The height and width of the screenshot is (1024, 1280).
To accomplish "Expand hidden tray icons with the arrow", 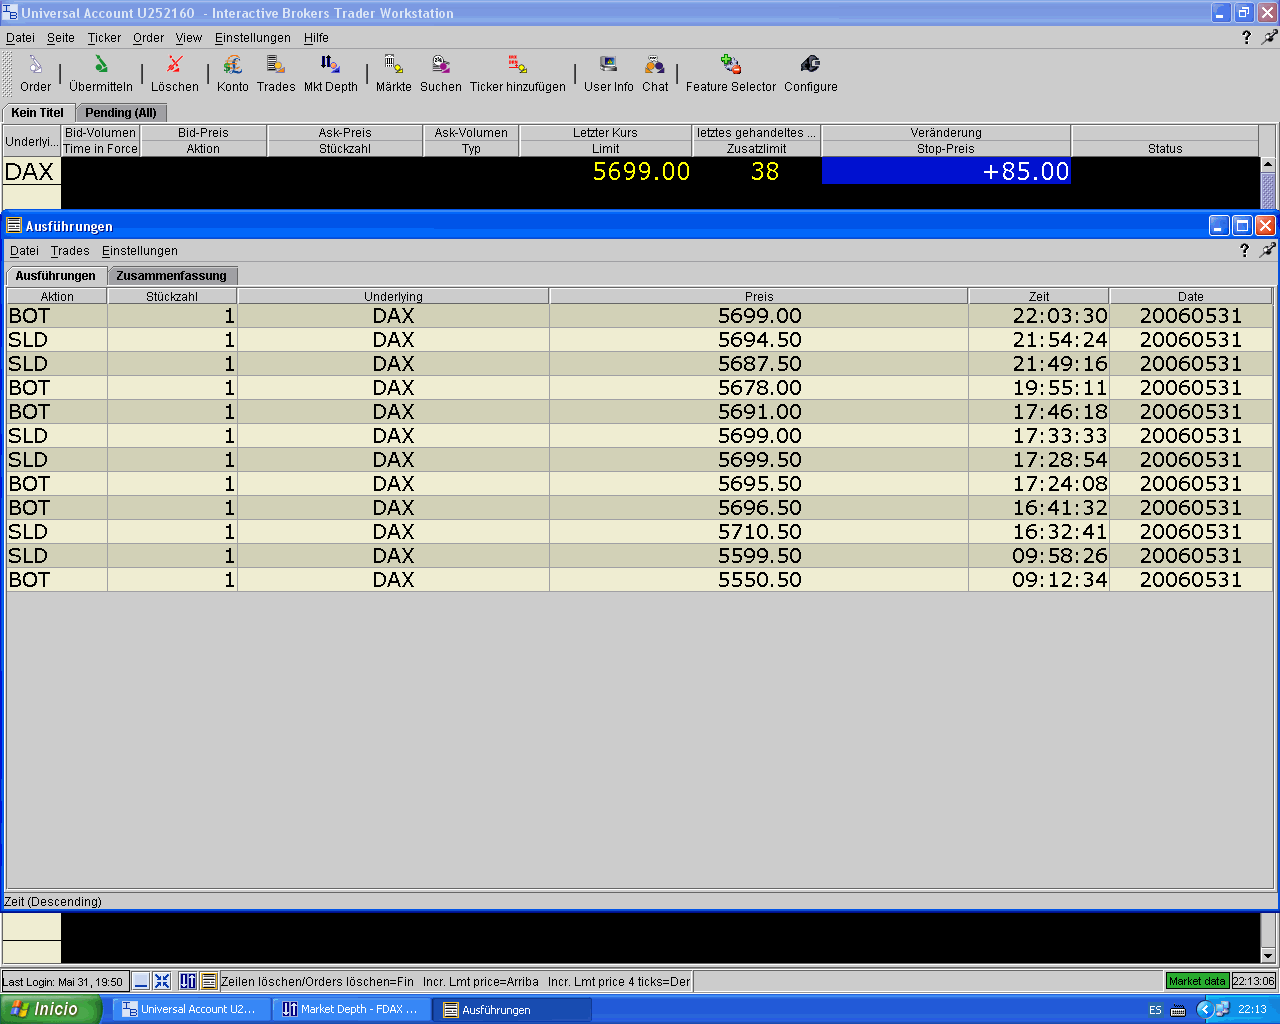I will tap(1204, 1010).
